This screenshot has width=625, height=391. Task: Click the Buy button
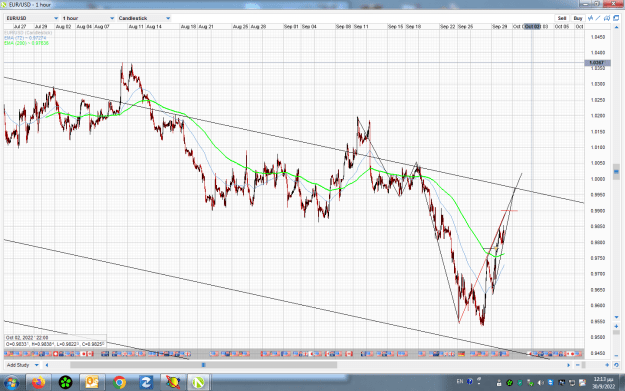578,18
